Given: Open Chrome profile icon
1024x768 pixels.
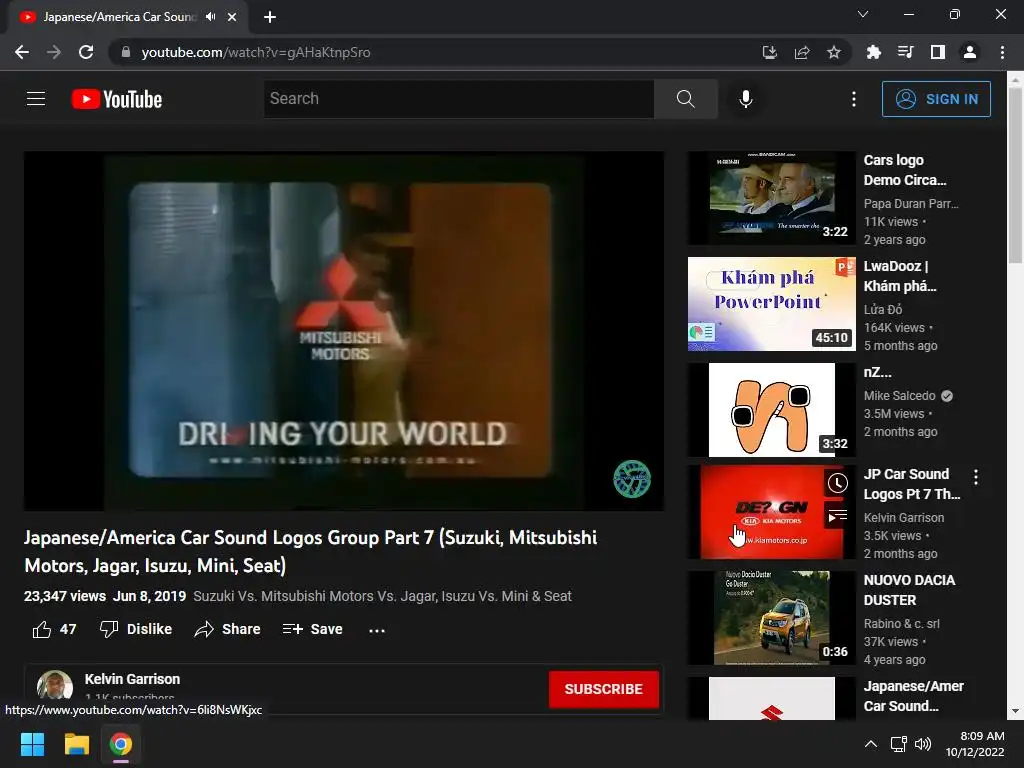Looking at the screenshot, I should [x=970, y=52].
